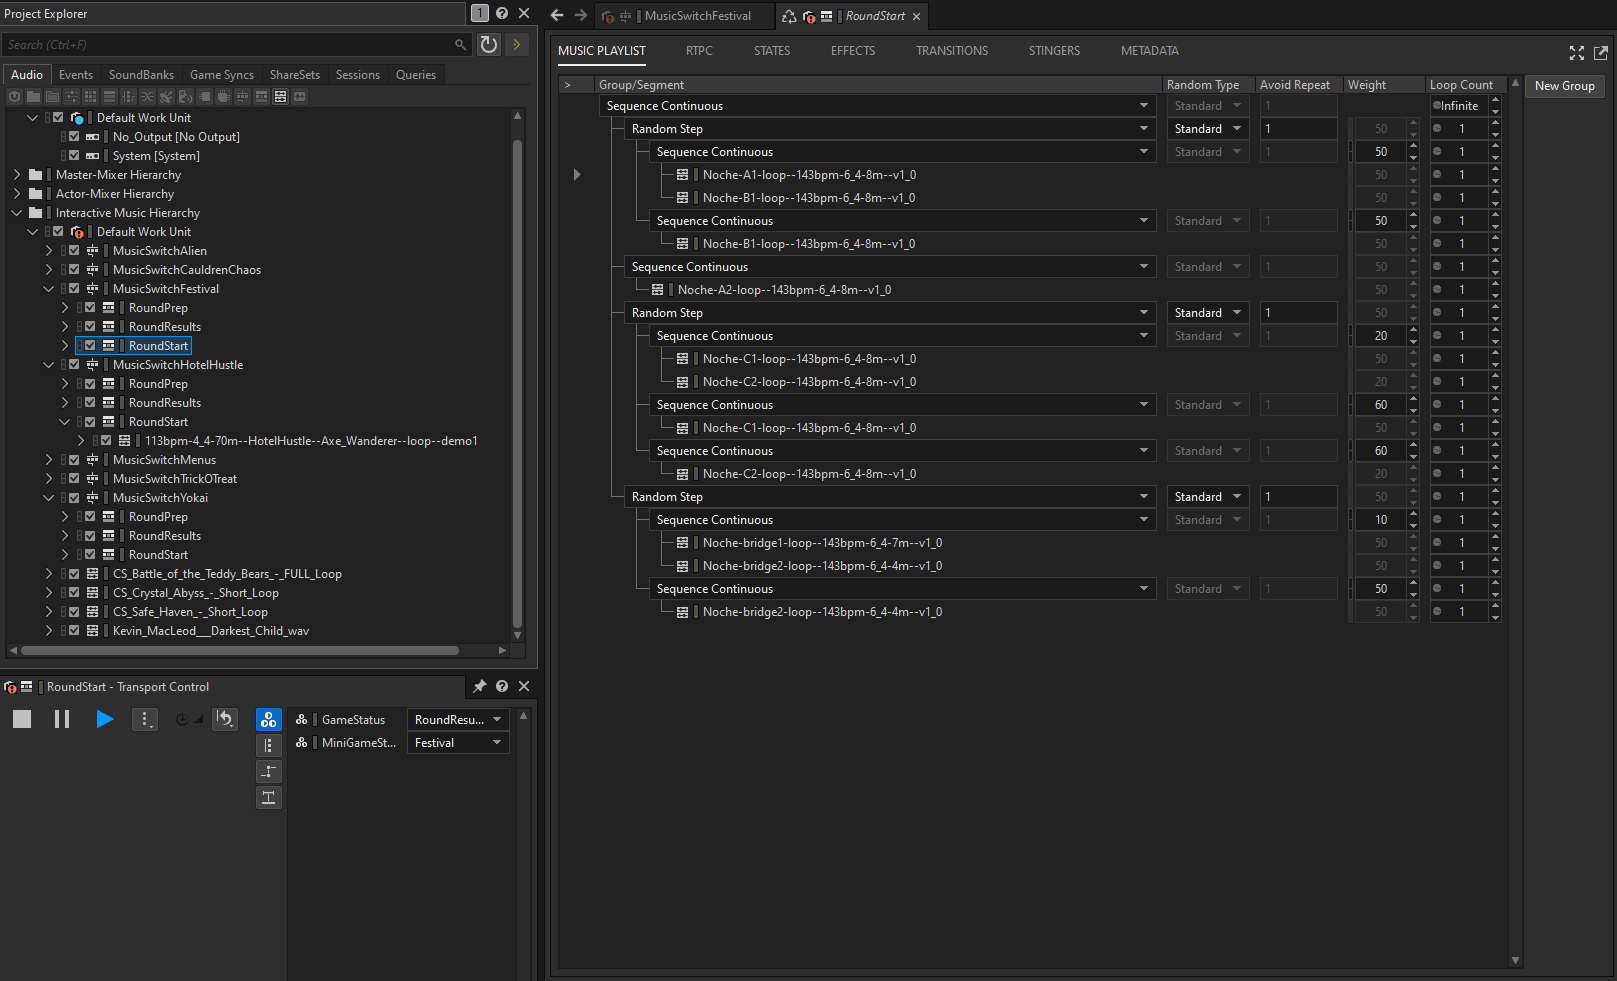Click the New Group button
1617x981 pixels.
coord(1565,86)
